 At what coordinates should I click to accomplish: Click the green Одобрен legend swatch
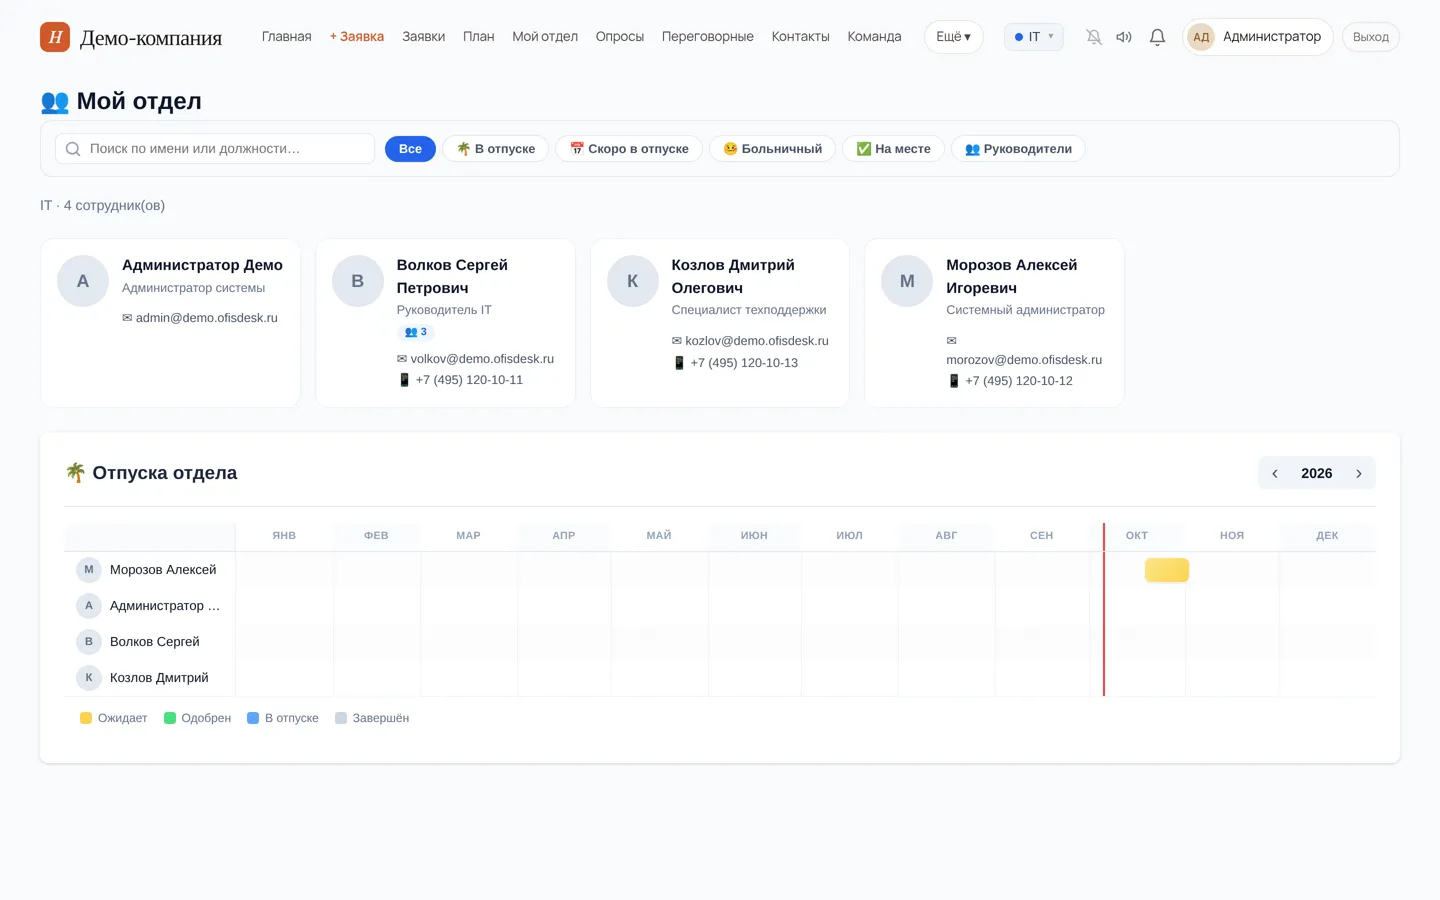pyautogui.click(x=170, y=718)
